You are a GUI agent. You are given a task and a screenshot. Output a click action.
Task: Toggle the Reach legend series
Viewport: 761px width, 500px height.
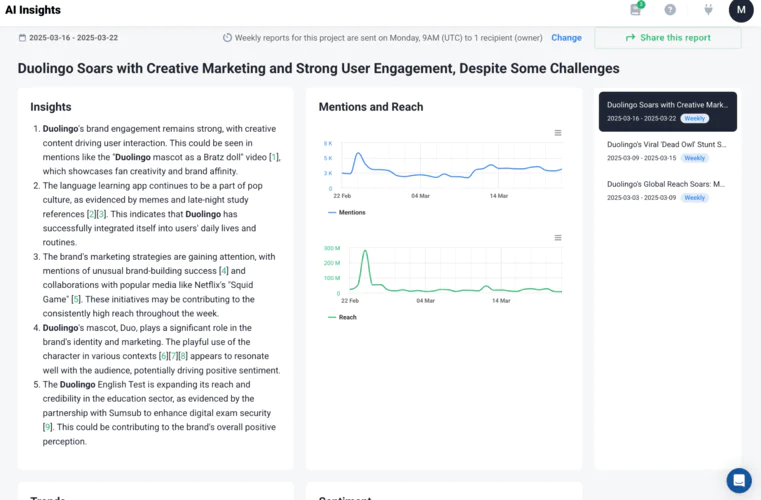tap(342, 317)
